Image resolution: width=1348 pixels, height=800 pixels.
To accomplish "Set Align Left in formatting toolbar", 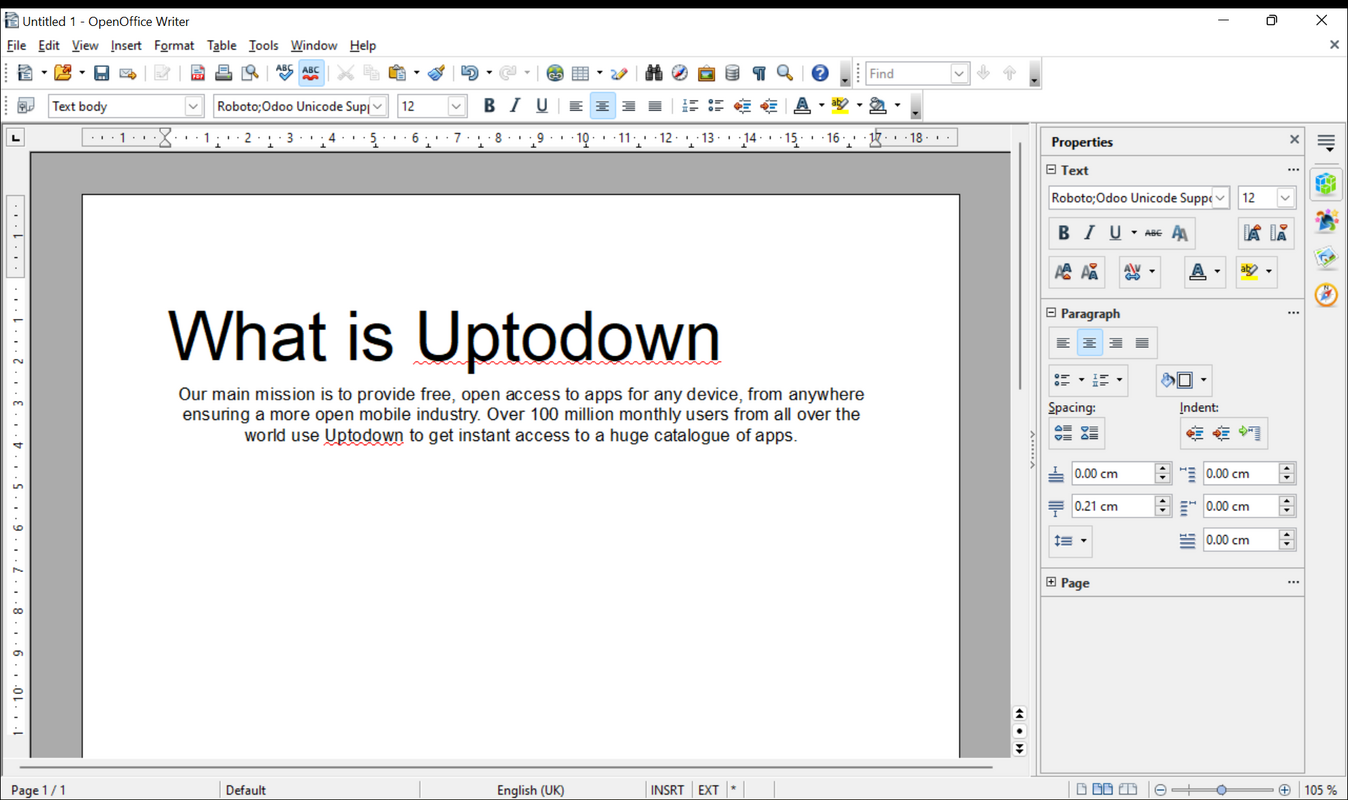I will (576, 106).
